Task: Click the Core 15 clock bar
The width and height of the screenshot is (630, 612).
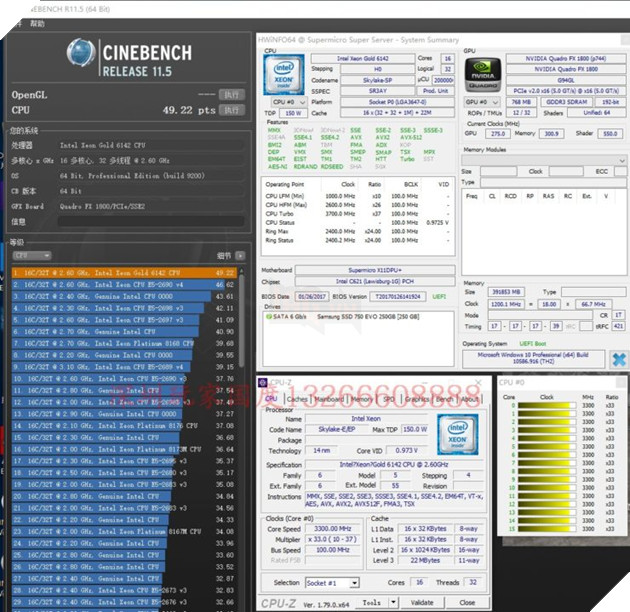Action: (x=546, y=529)
